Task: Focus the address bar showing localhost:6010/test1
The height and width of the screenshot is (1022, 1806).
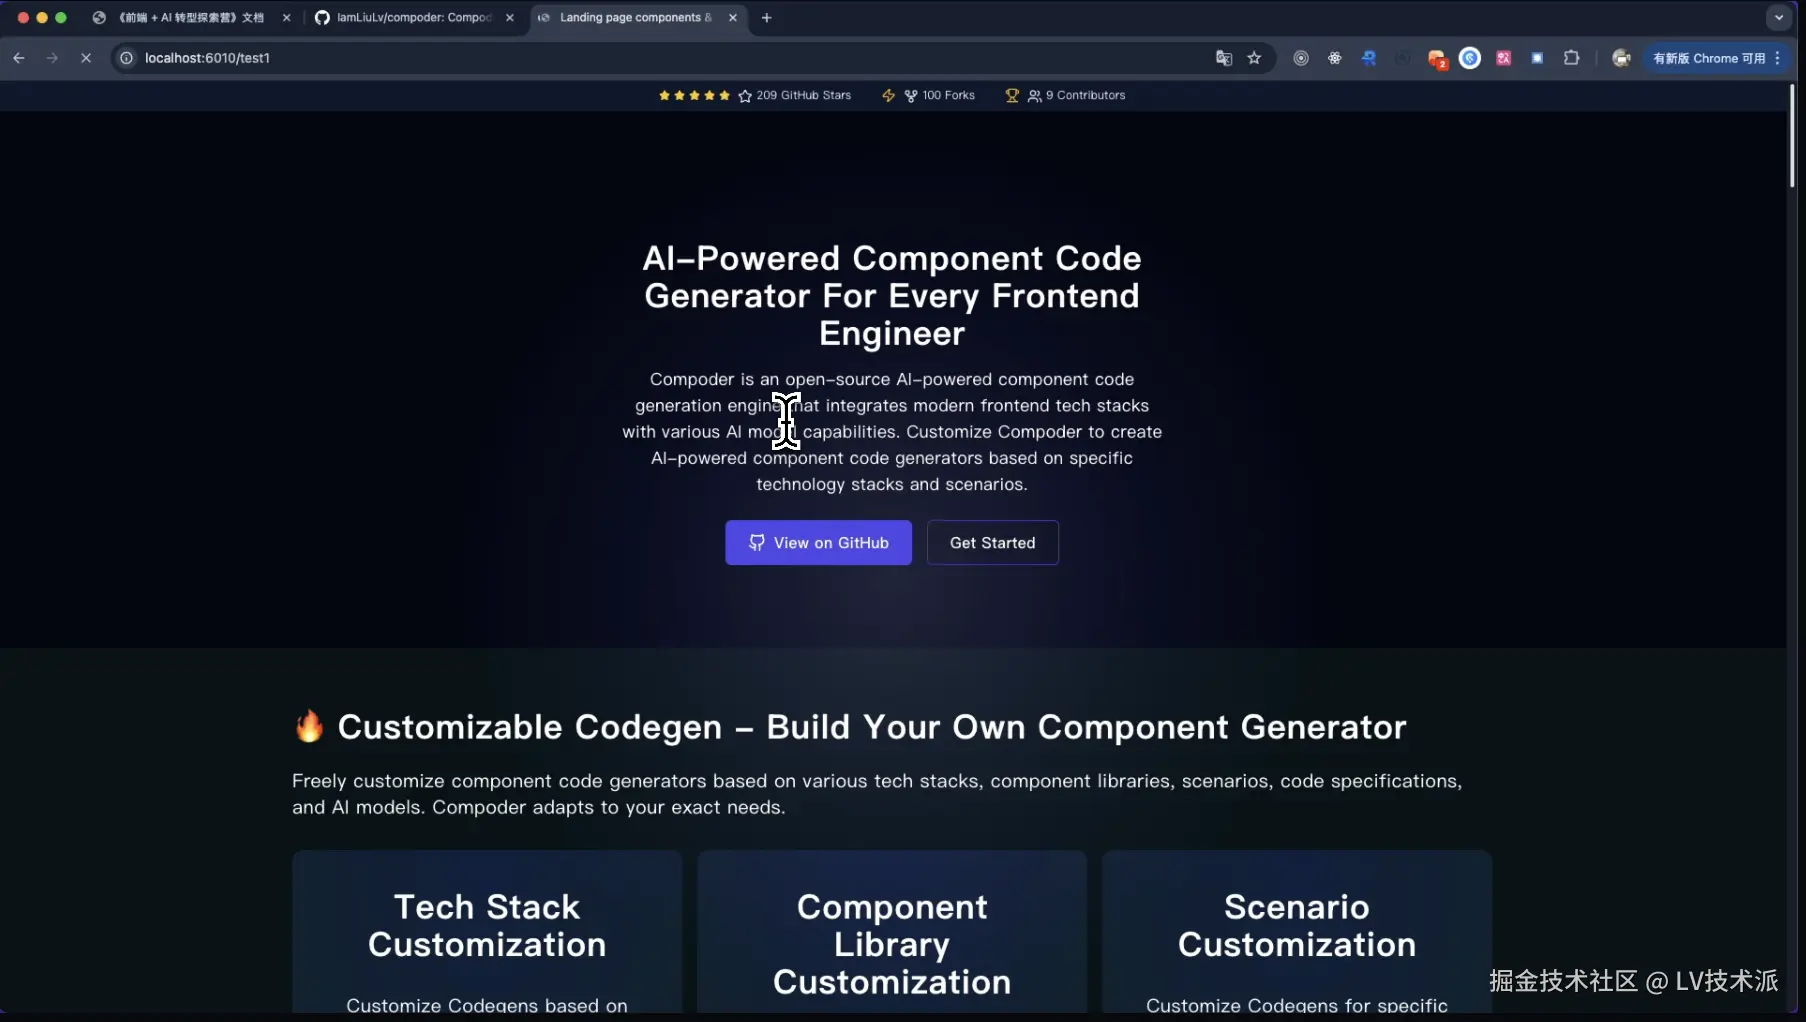Action: pos(660,58)
